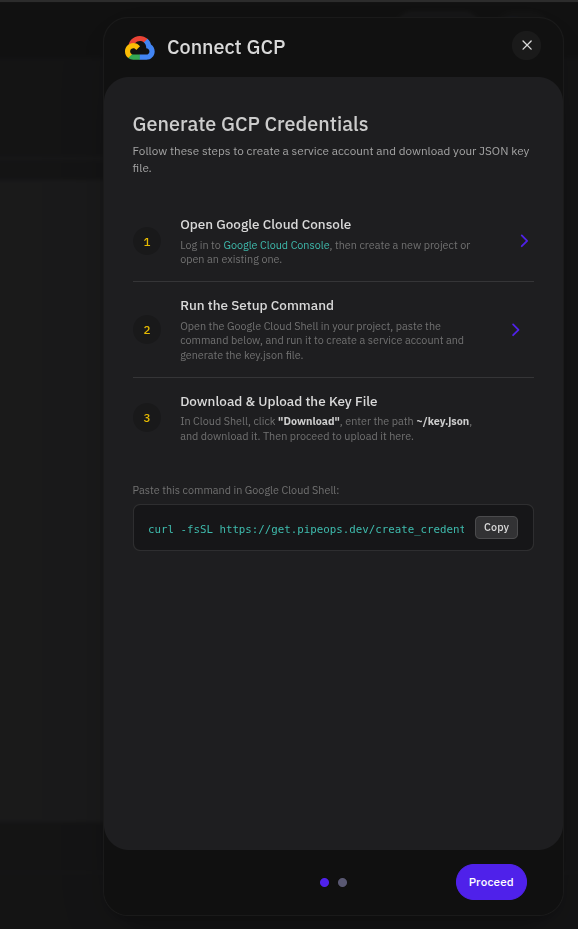Viewport: 578px width, 929px height.
Task: Click the step 1 number badge
Action: tap(147, 242)
